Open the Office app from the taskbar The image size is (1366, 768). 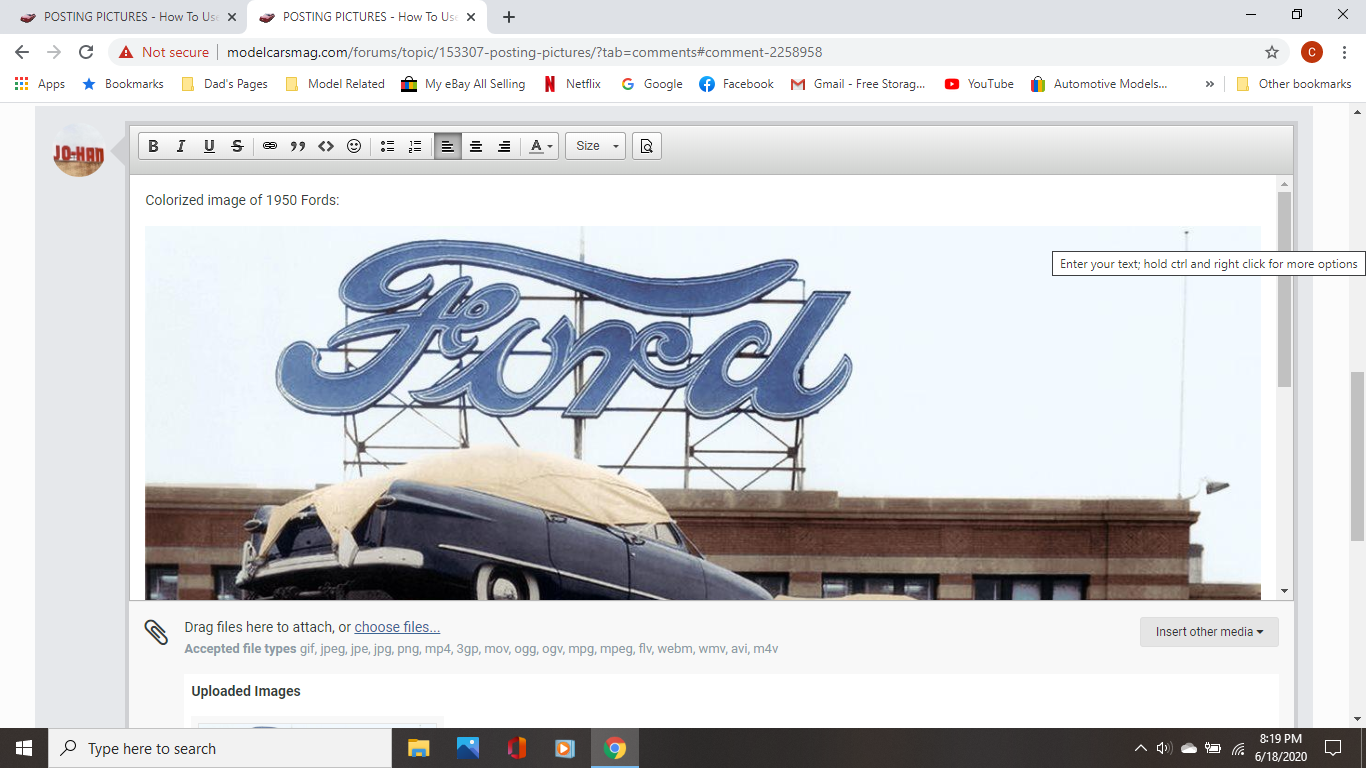pos(516,748)
